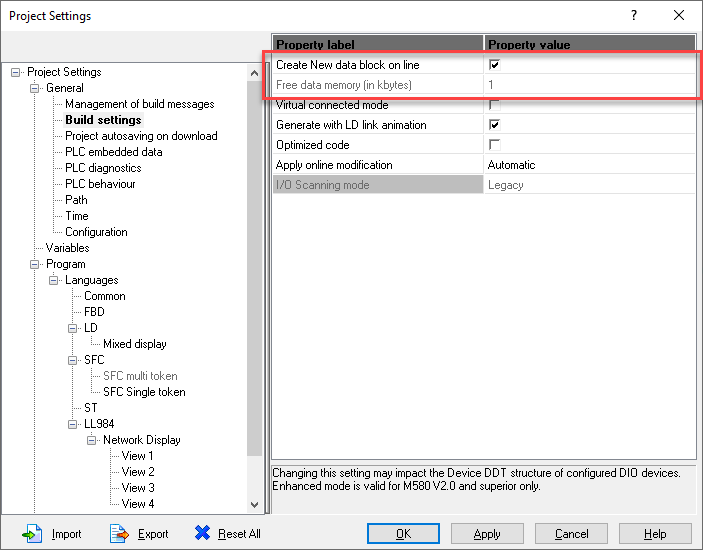Click the blue X Reset All icon
This screenshot has height=550, width=703.
[202, 533]
